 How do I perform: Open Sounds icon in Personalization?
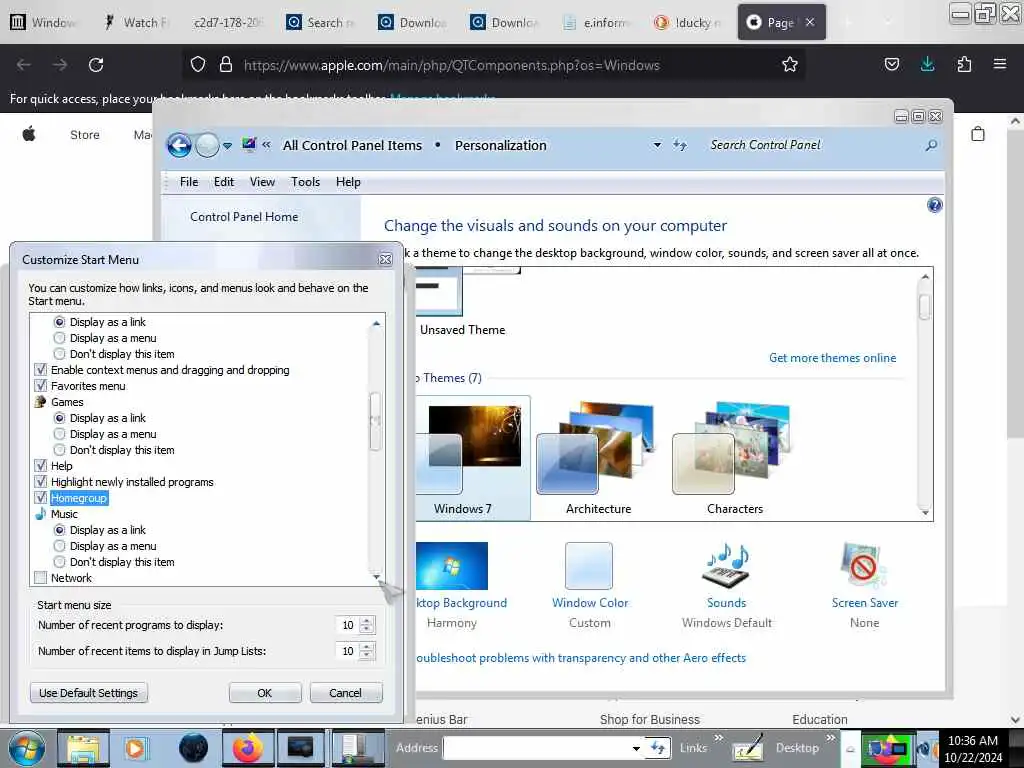(726, 566)
